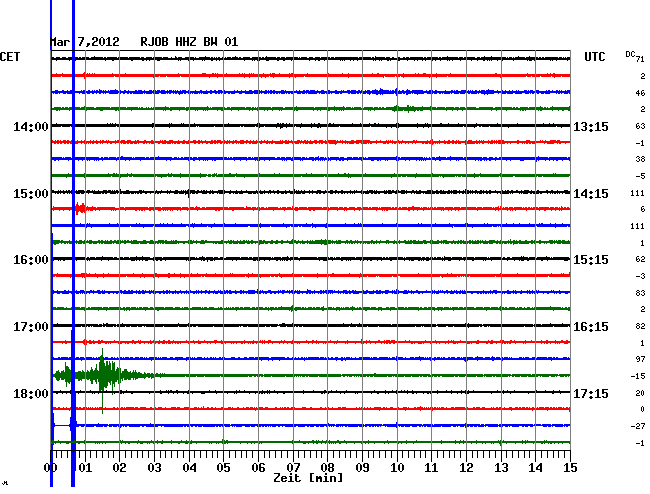Select the "13" minute tick label
Image resolution: width=650 pixels, height=494 pixels.
501,468
